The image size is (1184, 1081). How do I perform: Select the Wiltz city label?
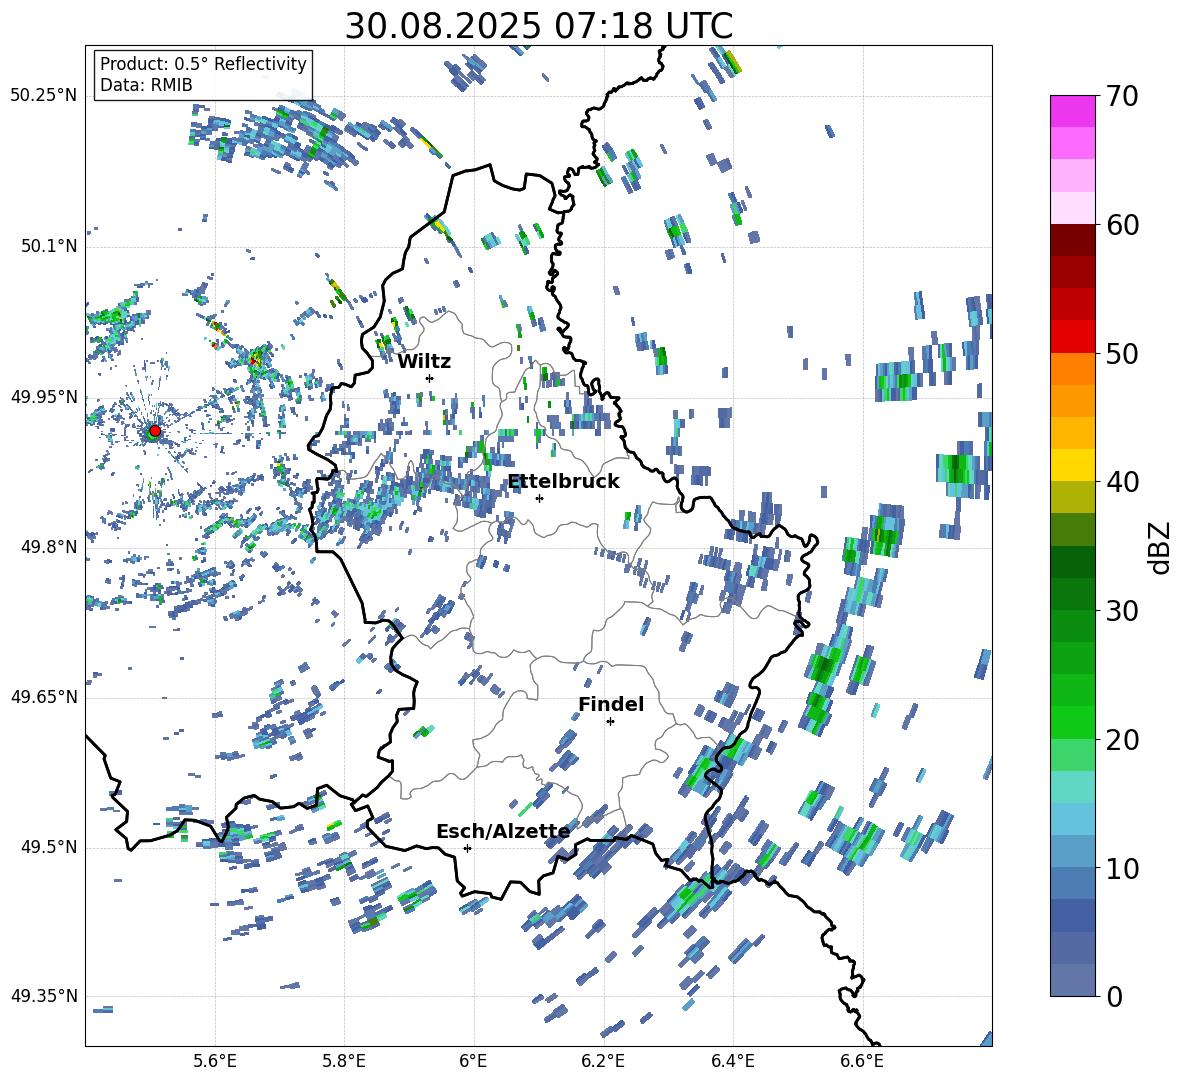(x=424, y=362)
